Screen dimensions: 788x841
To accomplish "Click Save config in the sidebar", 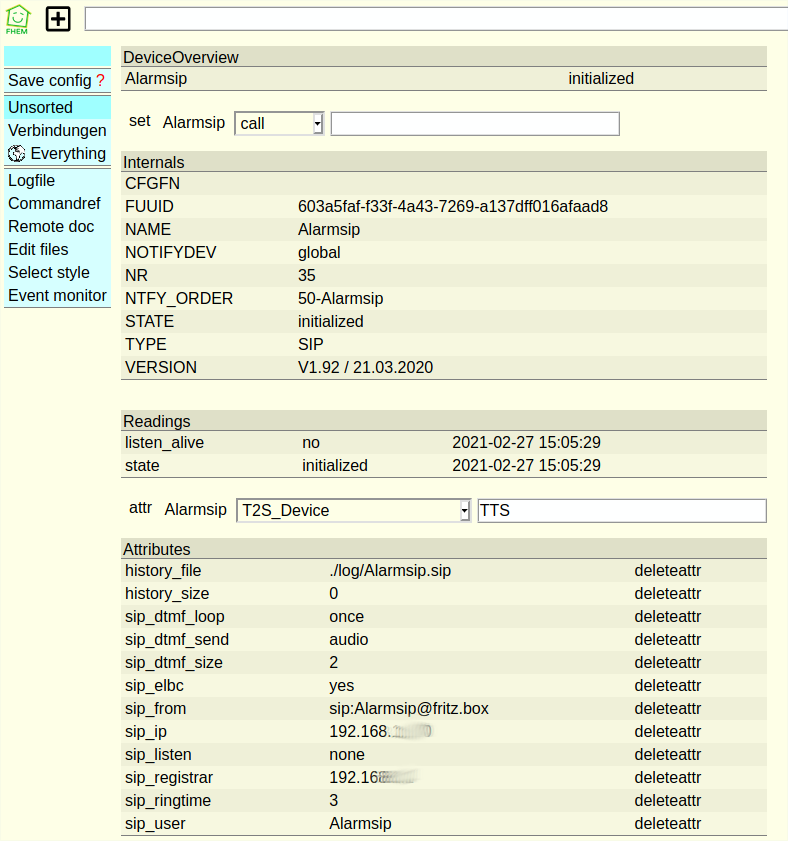I will [x=50, y=80].
